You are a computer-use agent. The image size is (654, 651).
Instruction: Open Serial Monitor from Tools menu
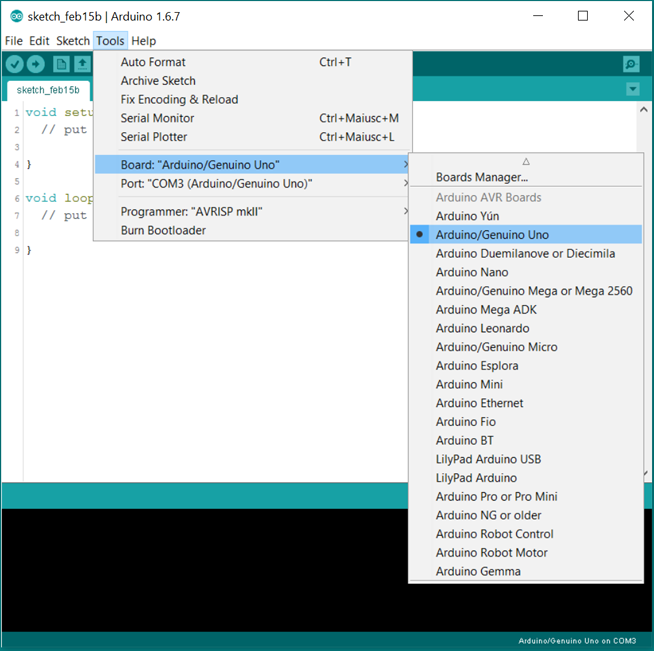point(253,118)
